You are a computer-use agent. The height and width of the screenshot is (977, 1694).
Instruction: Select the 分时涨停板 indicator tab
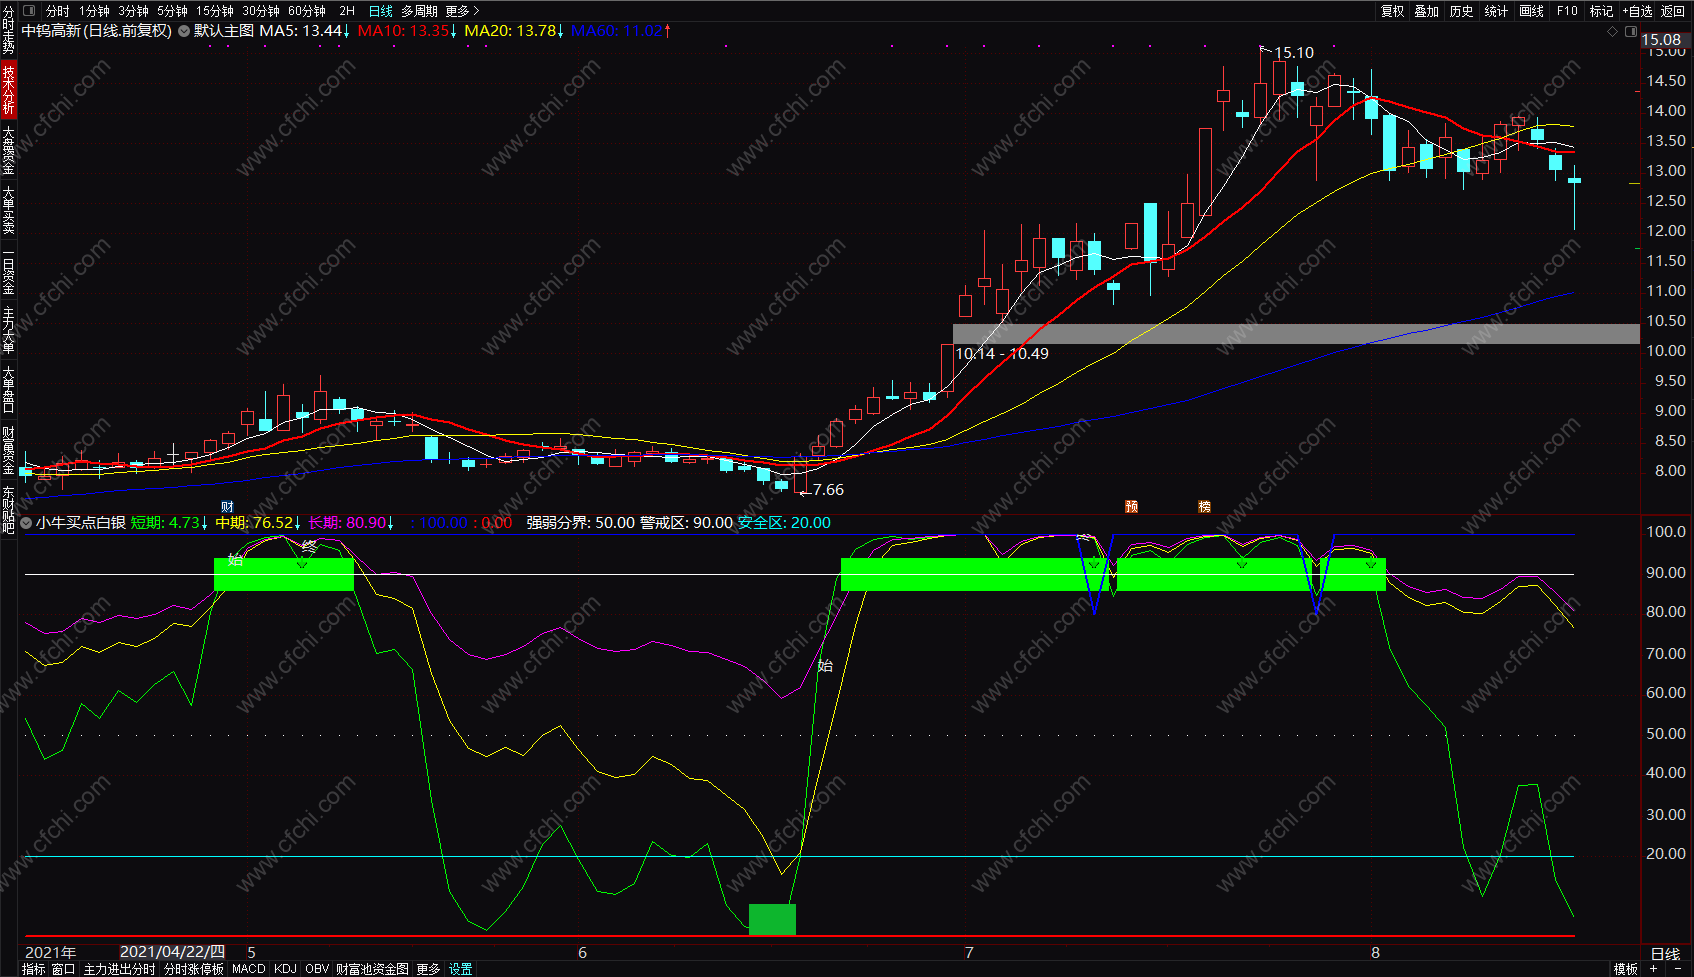coord(194,969)
